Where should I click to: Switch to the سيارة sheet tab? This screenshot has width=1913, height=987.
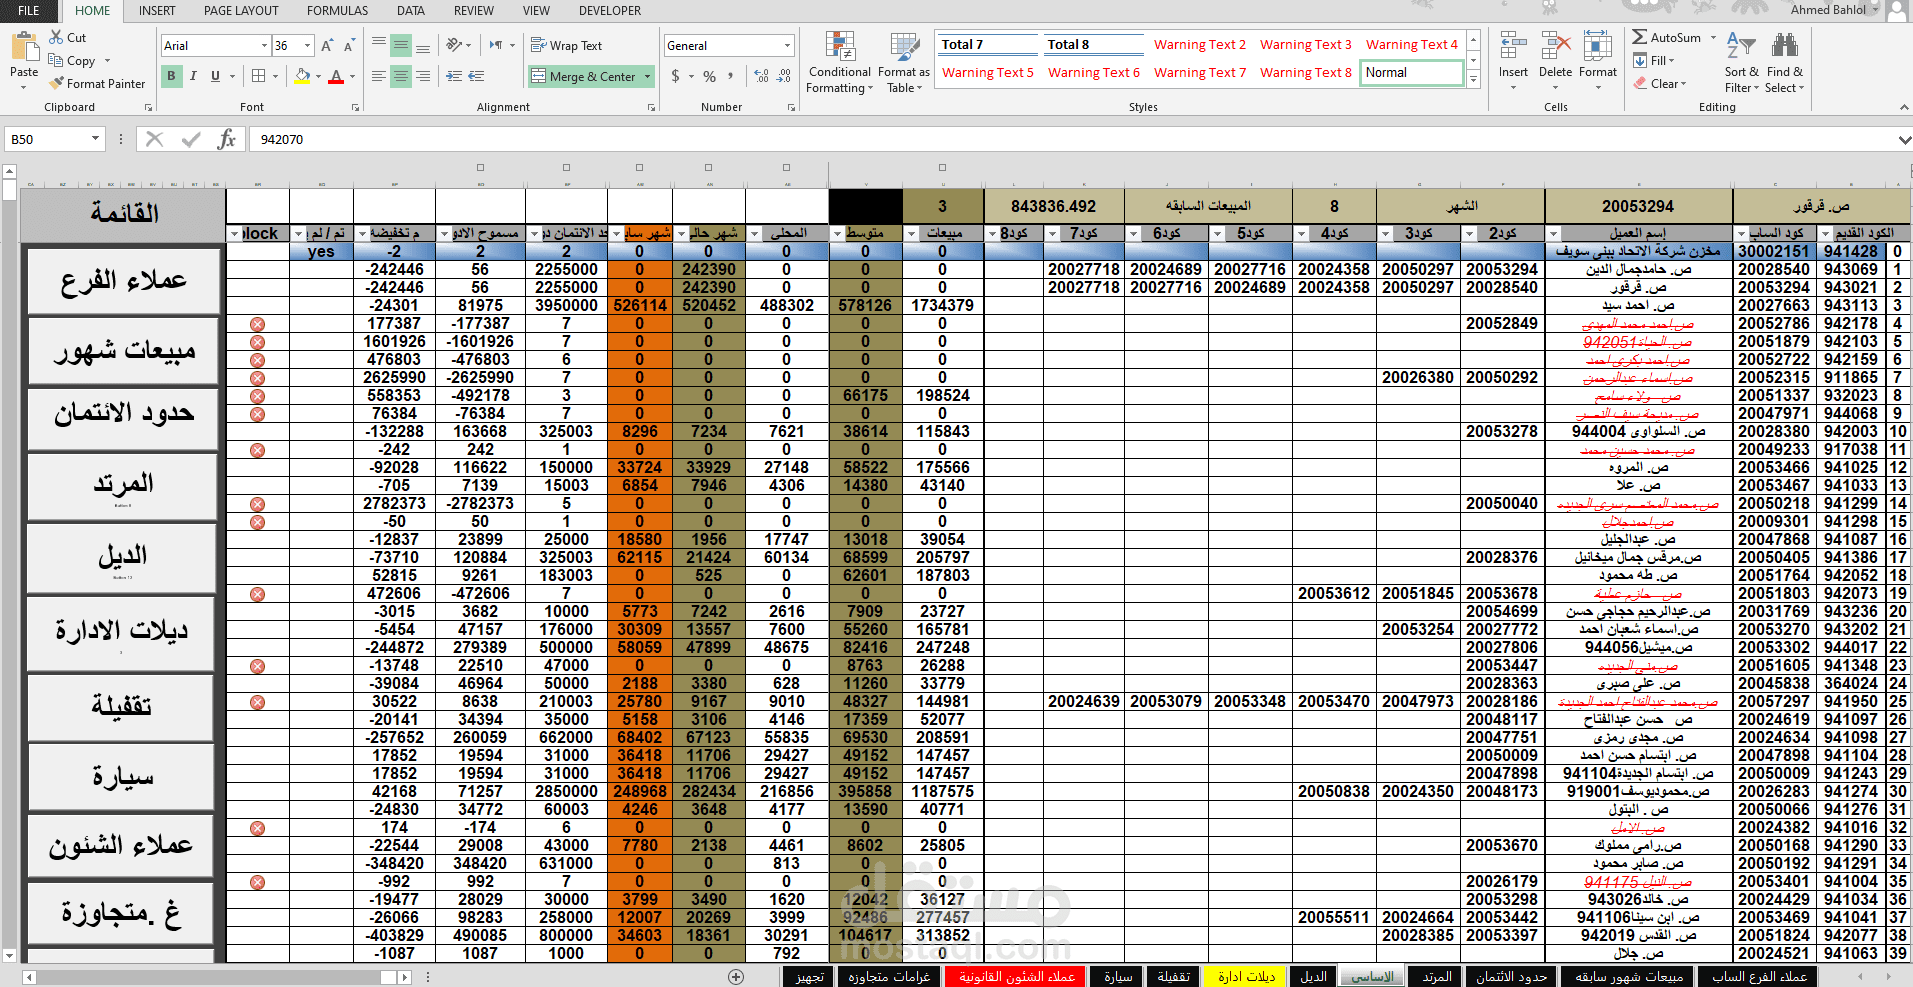tap(1118, 977)
